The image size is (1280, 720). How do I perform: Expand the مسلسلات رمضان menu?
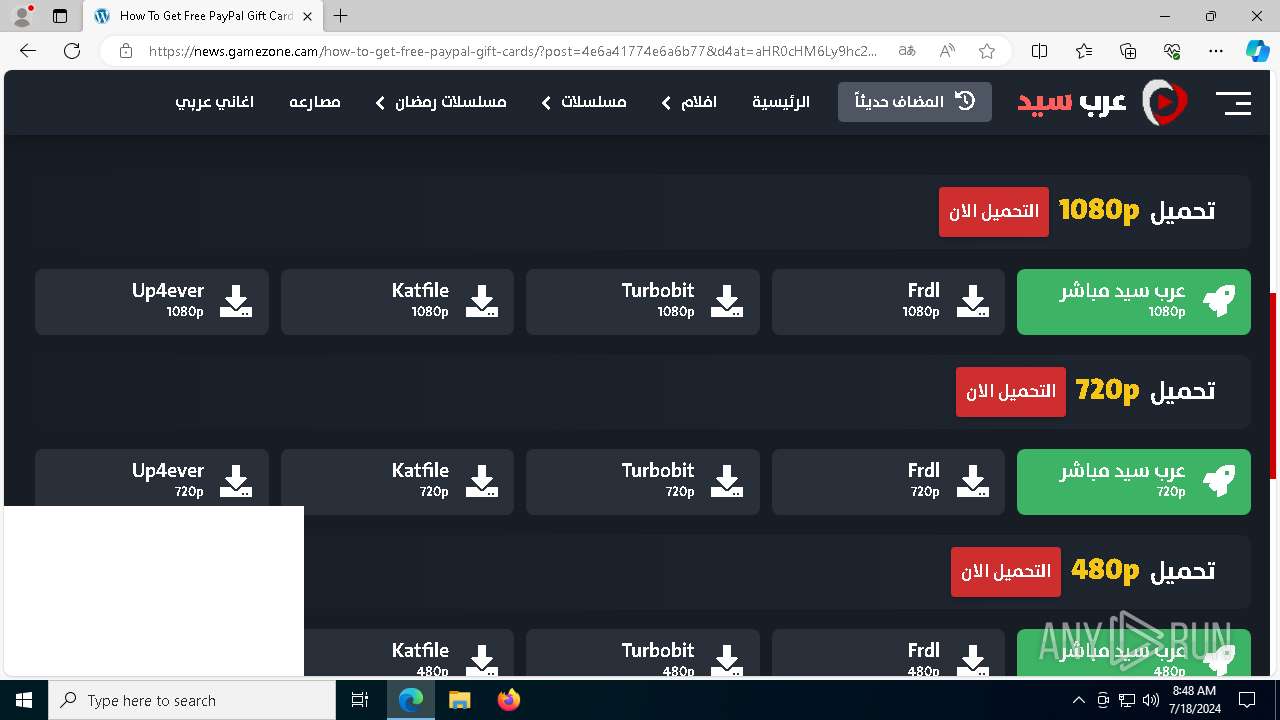click(x=441, y=102)
